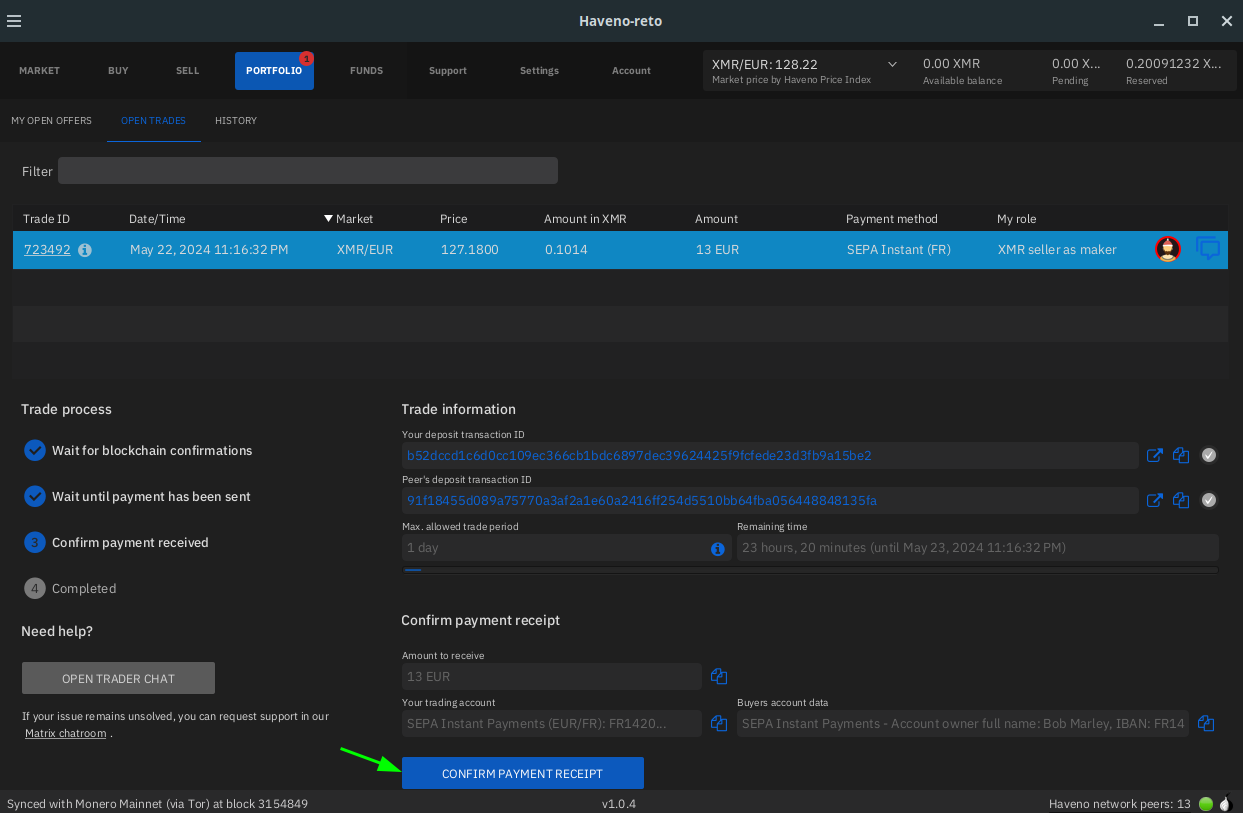Focus the Filter input field

tap(308, 171)
